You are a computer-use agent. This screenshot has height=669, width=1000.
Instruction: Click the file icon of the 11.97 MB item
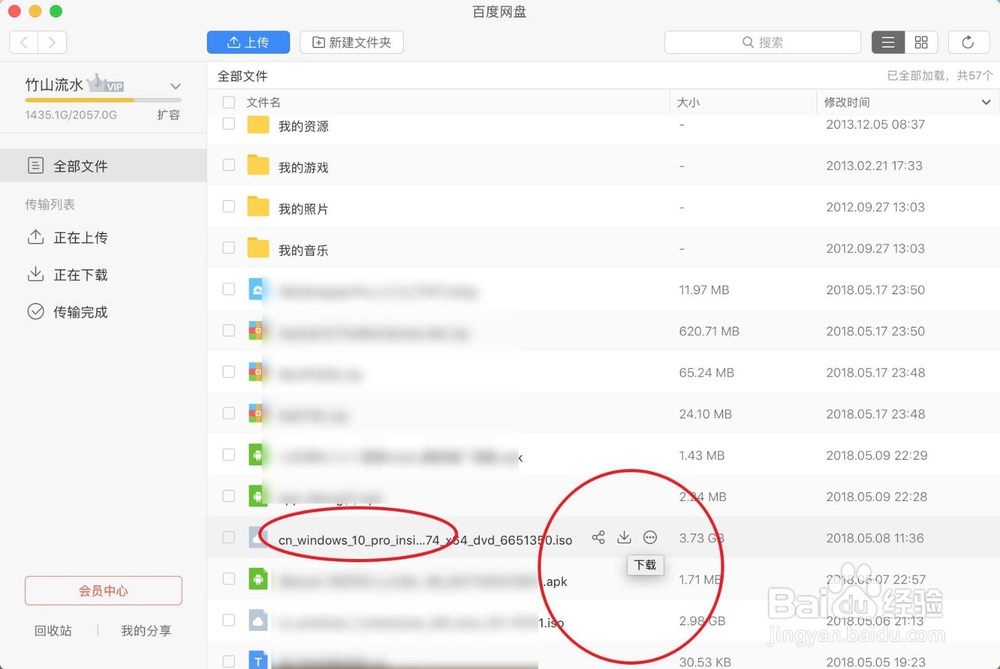tap(257, 290)
